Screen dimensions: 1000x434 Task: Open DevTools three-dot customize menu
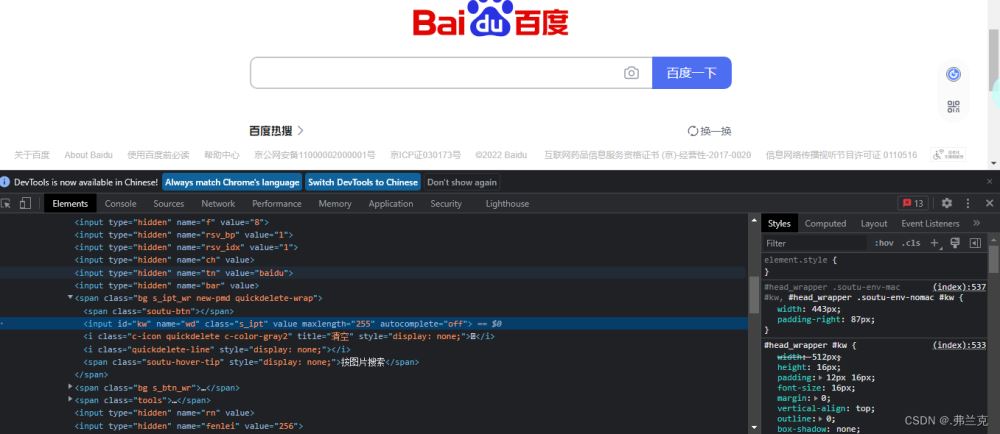click(x=967, y=203)
